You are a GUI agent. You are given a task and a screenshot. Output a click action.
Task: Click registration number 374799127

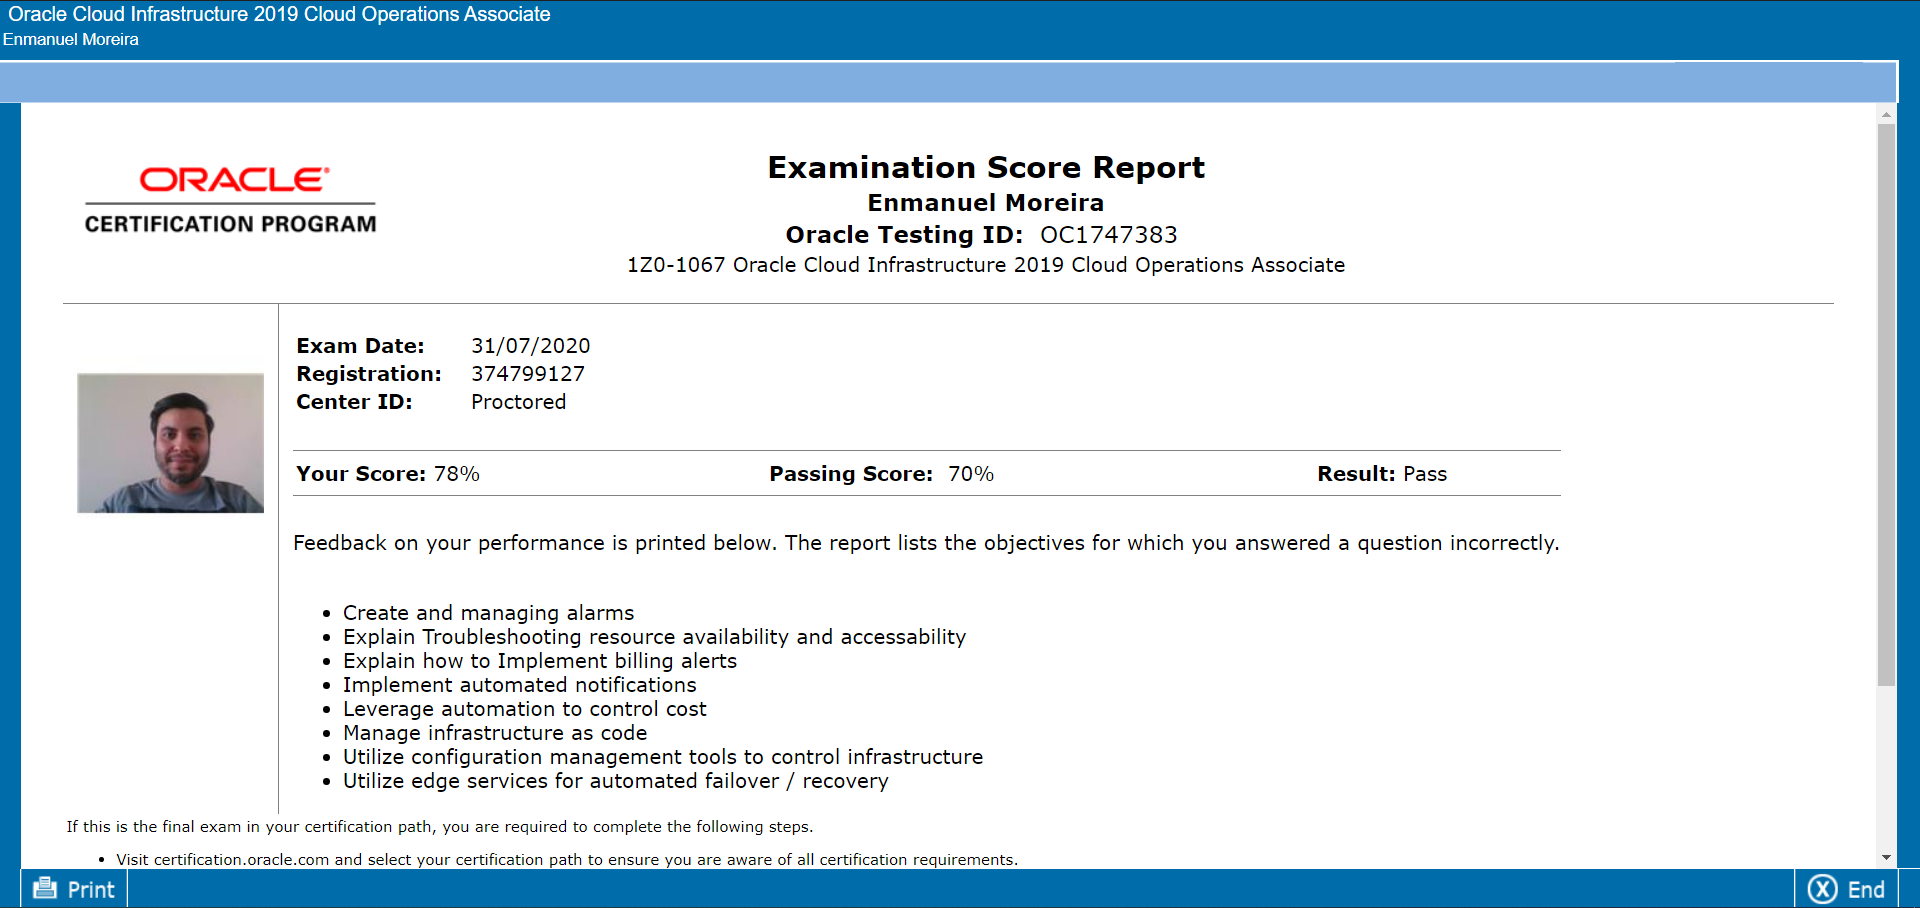[528, 374]
